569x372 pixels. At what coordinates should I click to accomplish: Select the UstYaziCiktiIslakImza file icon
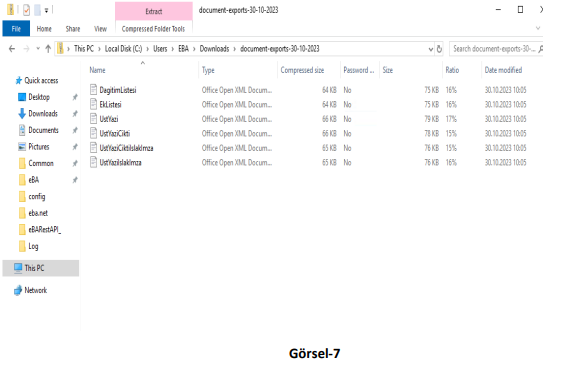[93, 148]
